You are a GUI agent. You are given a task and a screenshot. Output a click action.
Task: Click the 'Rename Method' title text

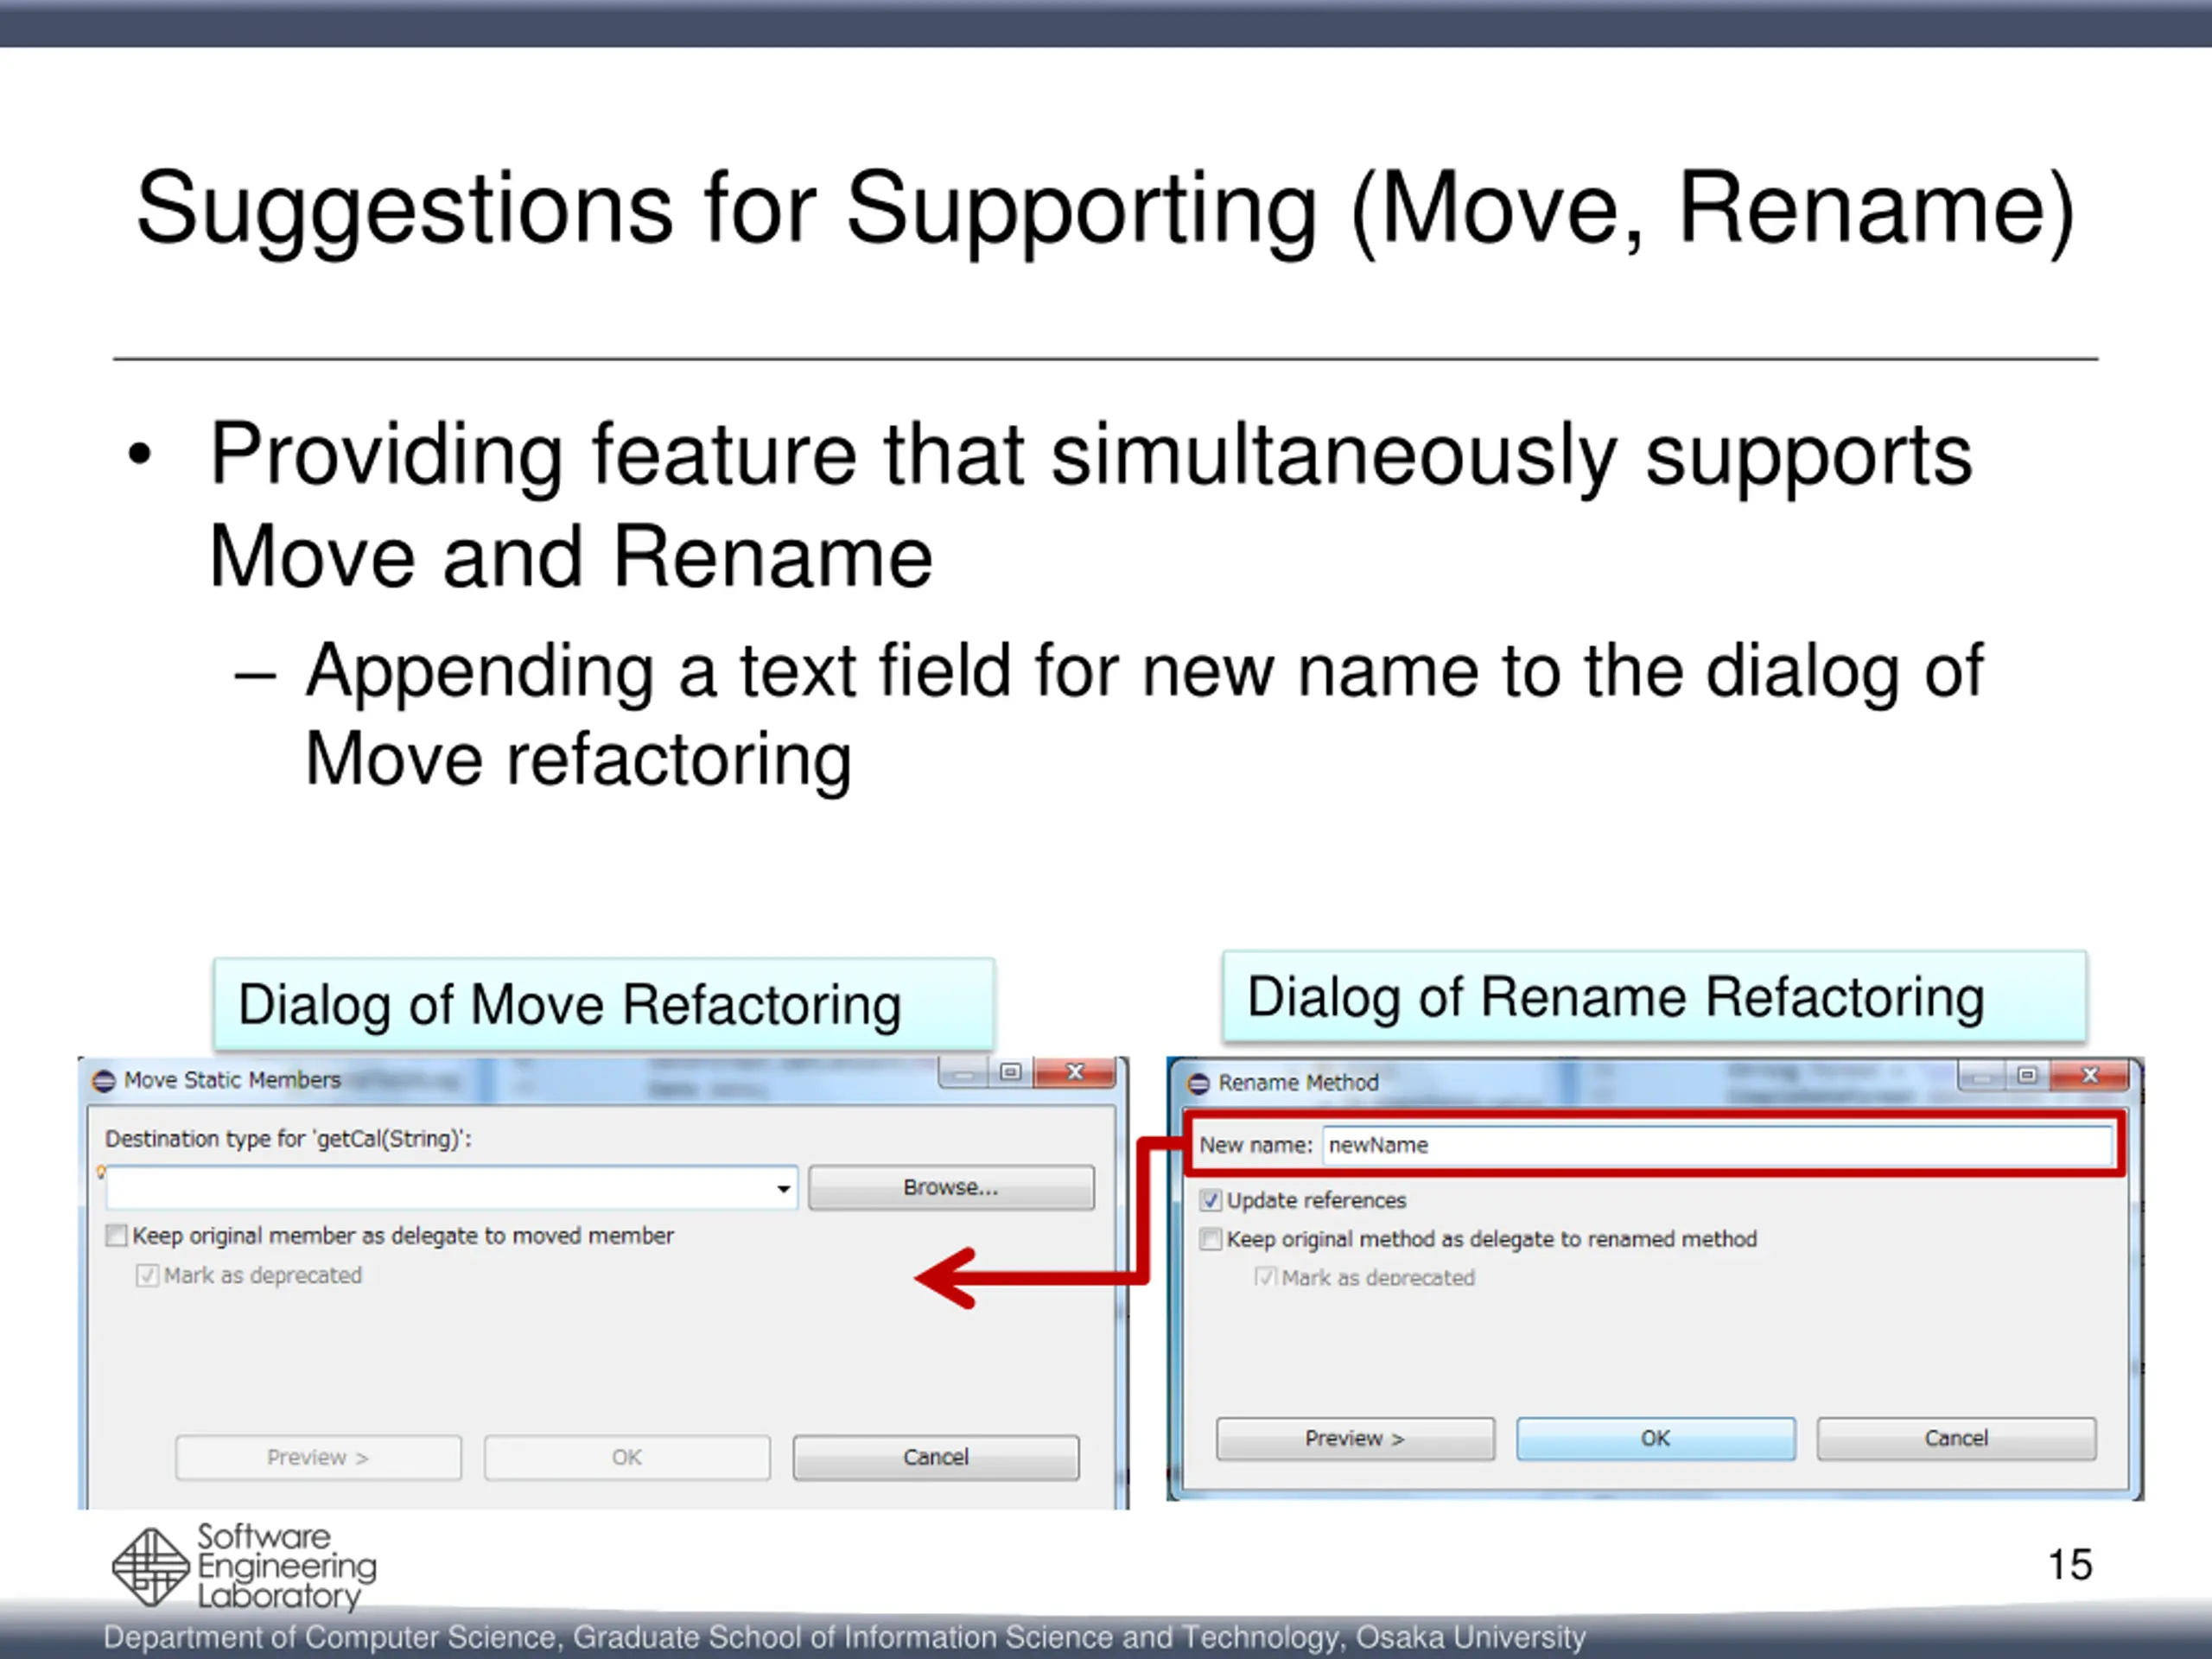pyautogui.click(x=1298, y=1083)
